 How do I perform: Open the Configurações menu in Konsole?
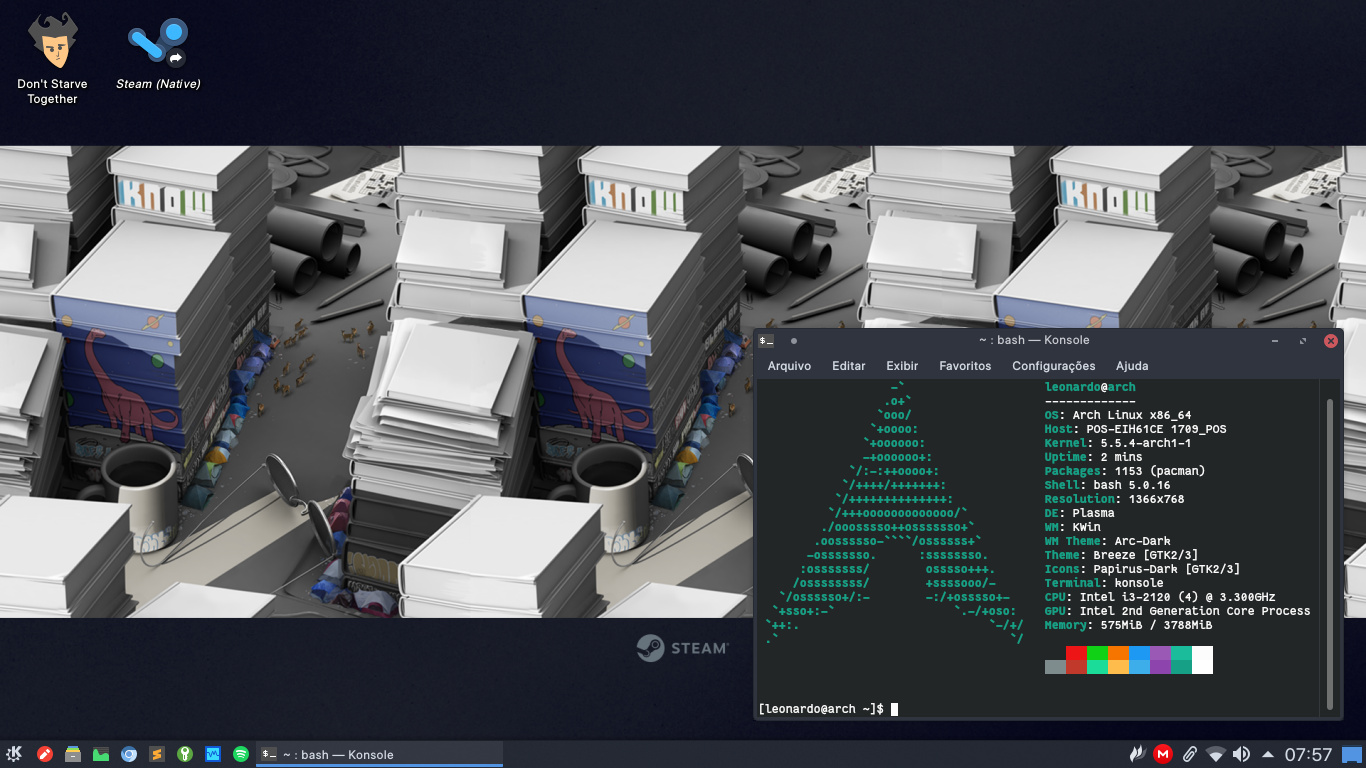1054,366
